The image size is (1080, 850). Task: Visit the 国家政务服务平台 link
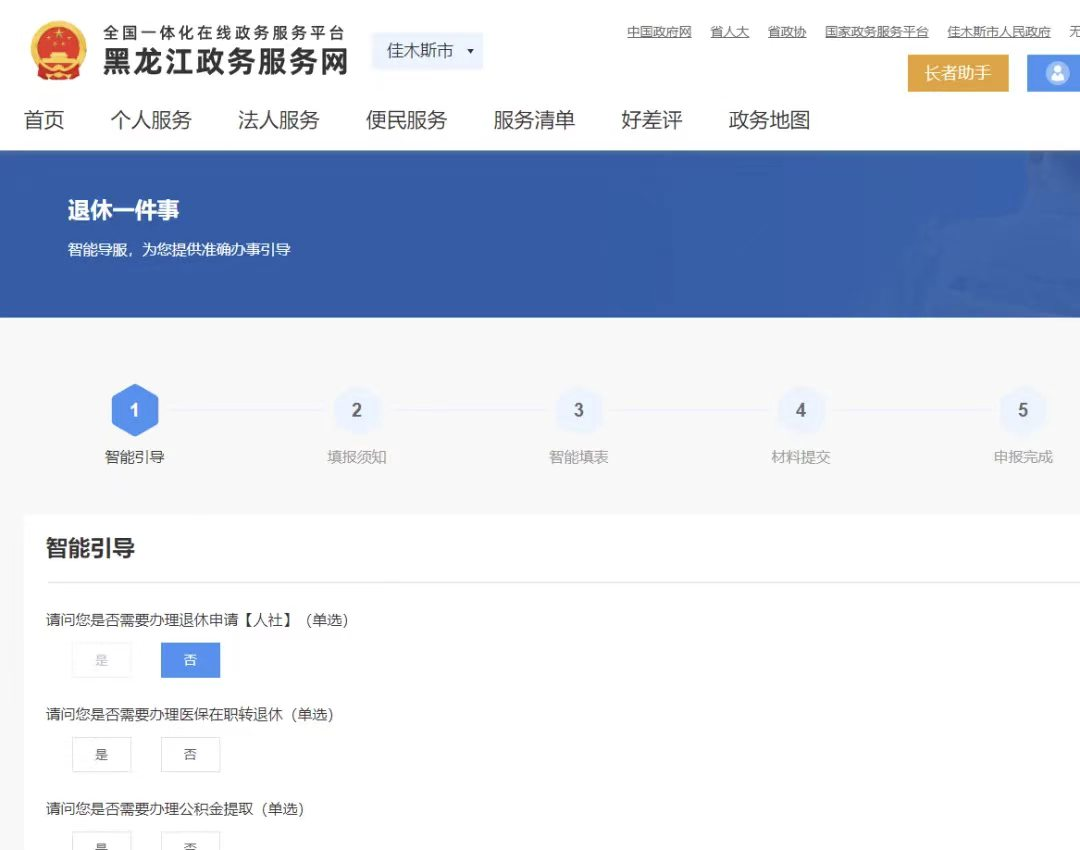tap(876, 32)
